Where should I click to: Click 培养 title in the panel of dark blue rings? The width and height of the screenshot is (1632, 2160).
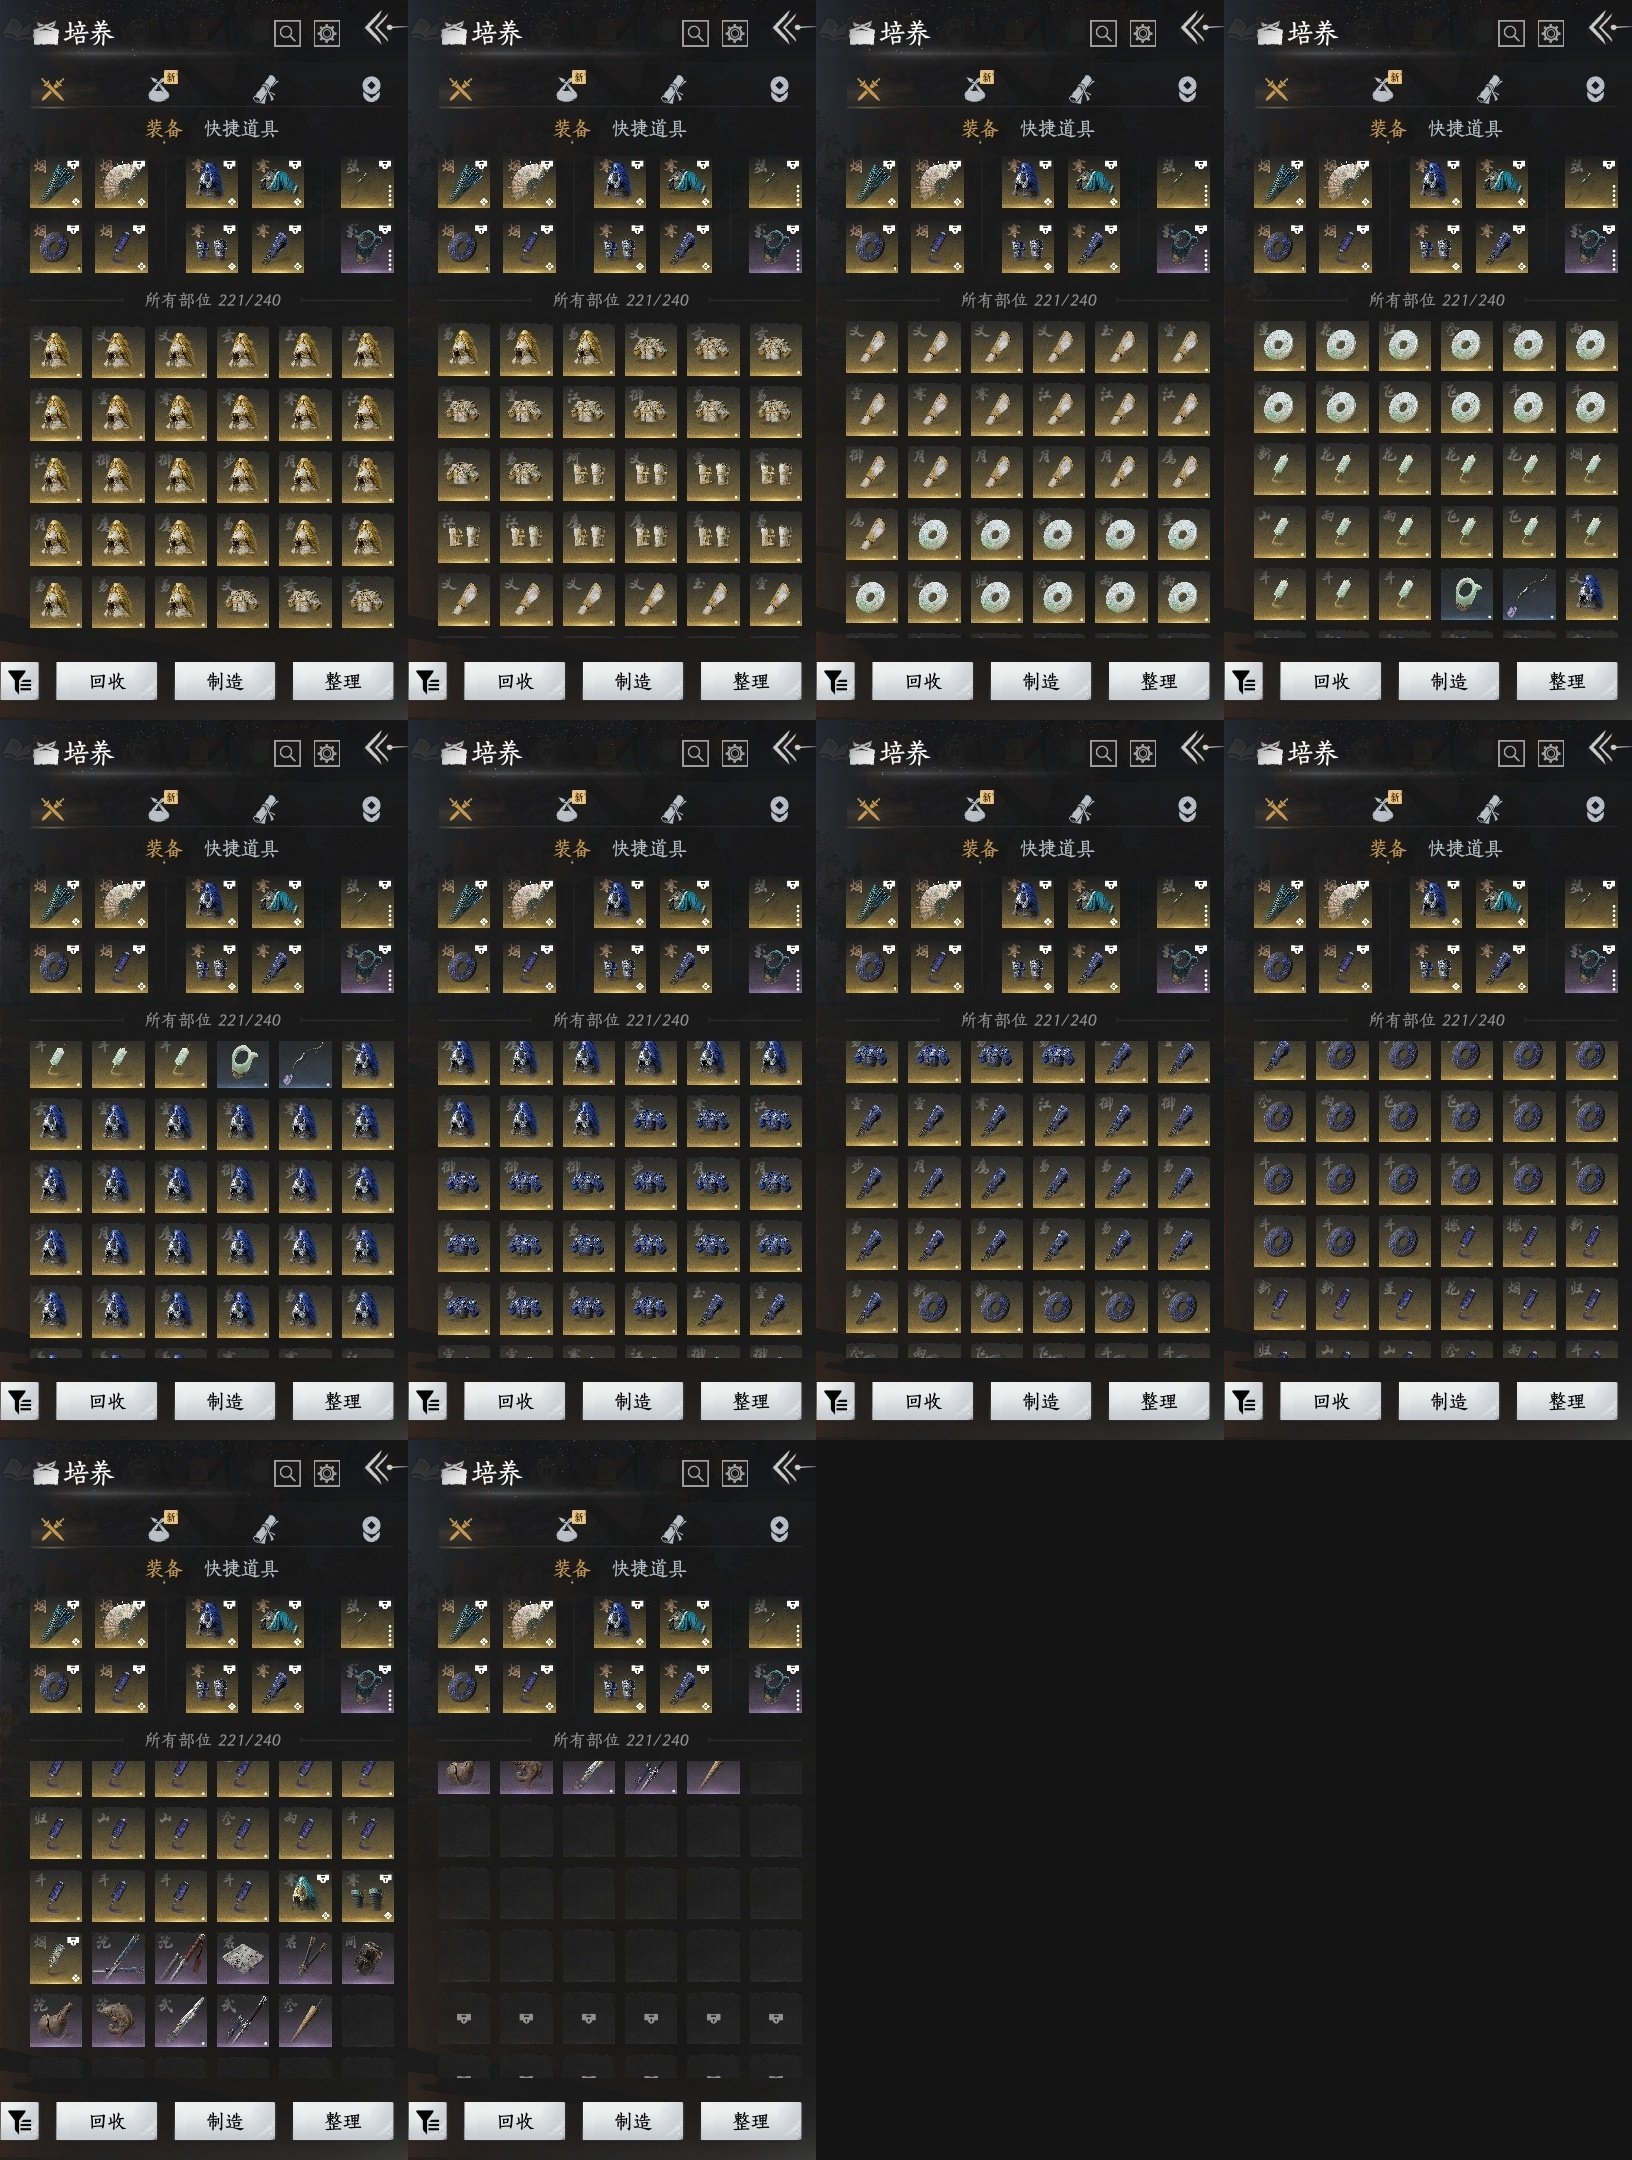tap(1312, 753)
